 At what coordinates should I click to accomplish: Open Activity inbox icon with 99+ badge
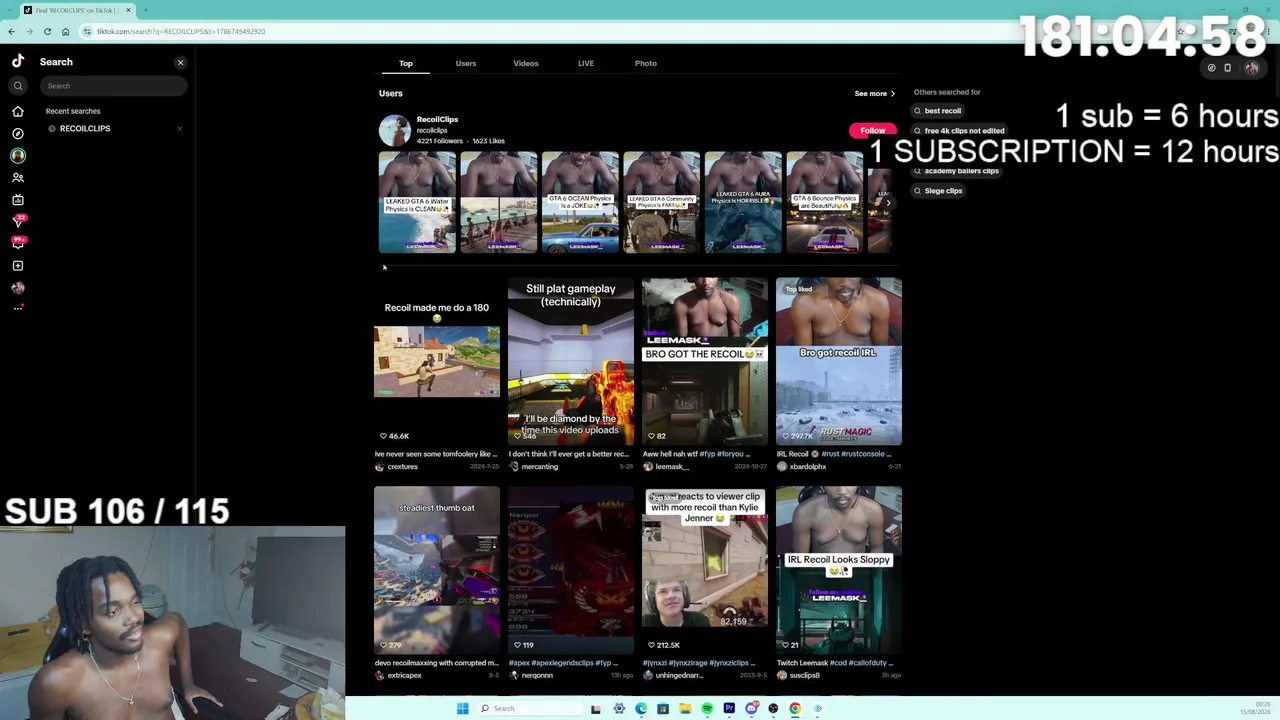click(18, 243)
